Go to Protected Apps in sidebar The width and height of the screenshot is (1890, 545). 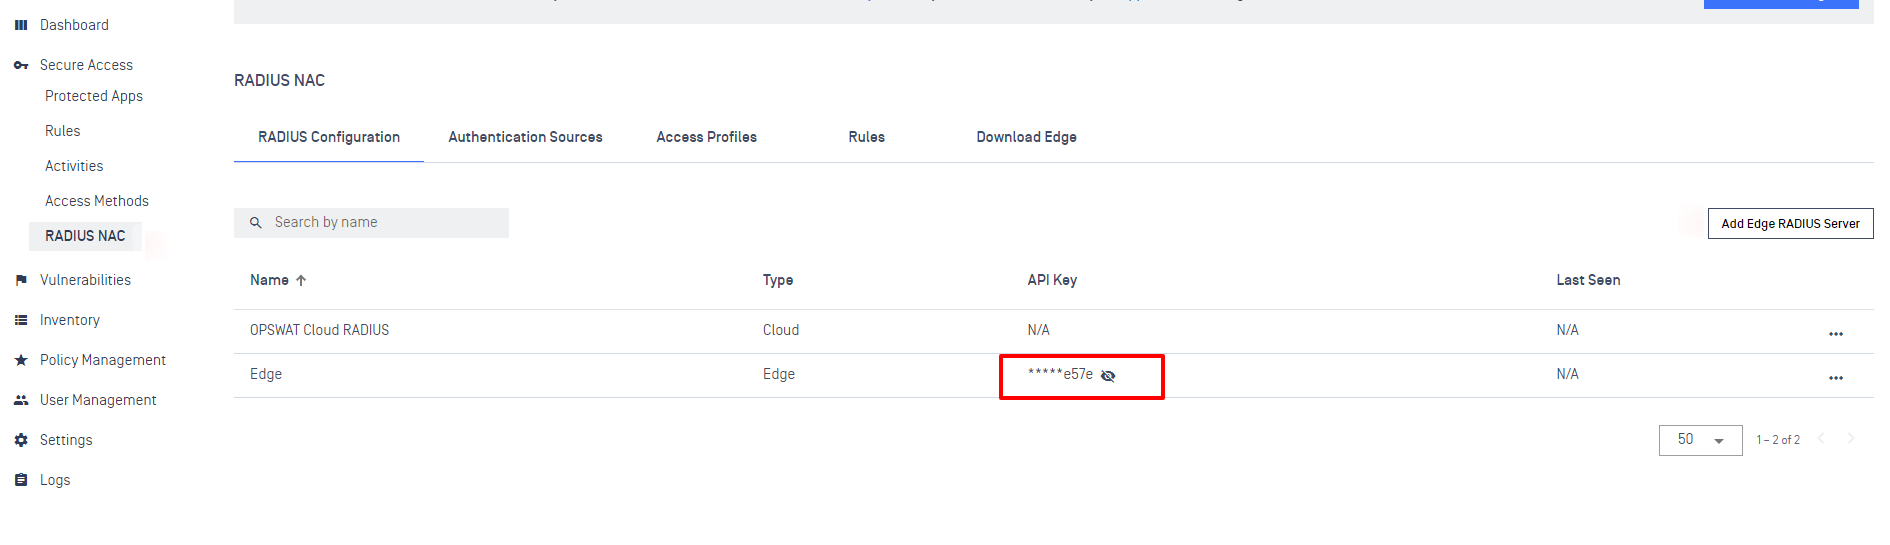[x=94, y=96]
